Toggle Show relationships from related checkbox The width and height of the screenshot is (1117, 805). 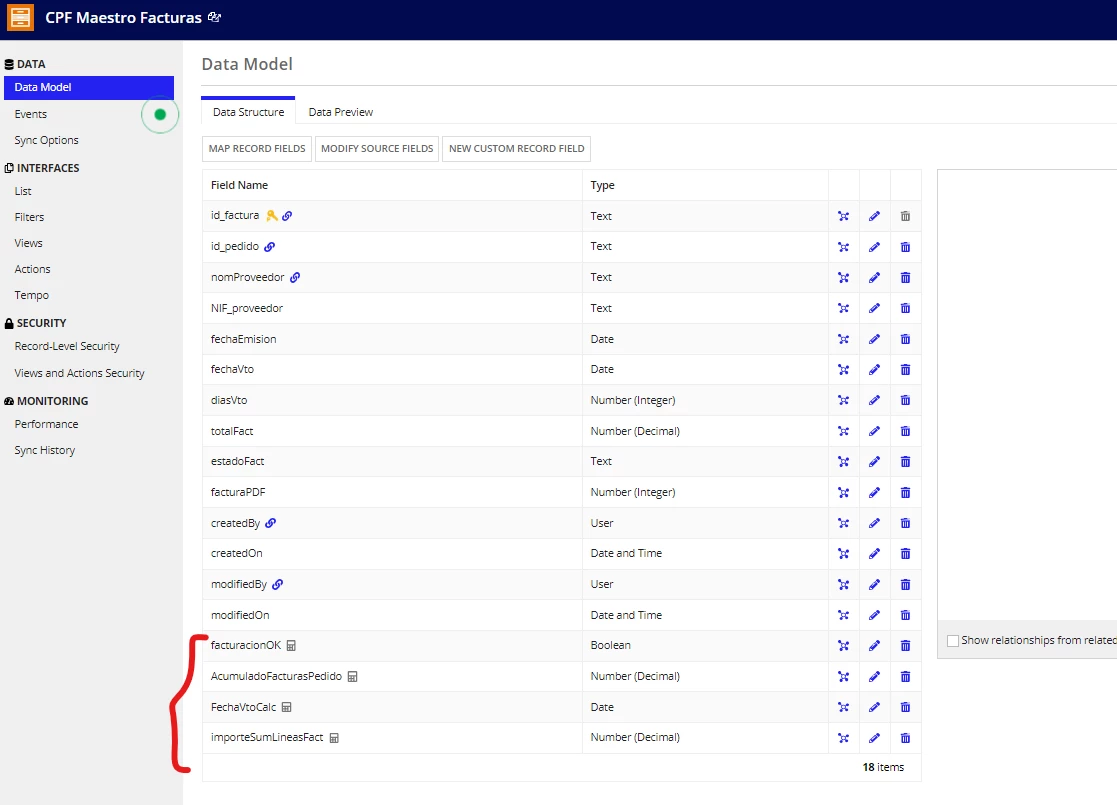pos(952,640)
